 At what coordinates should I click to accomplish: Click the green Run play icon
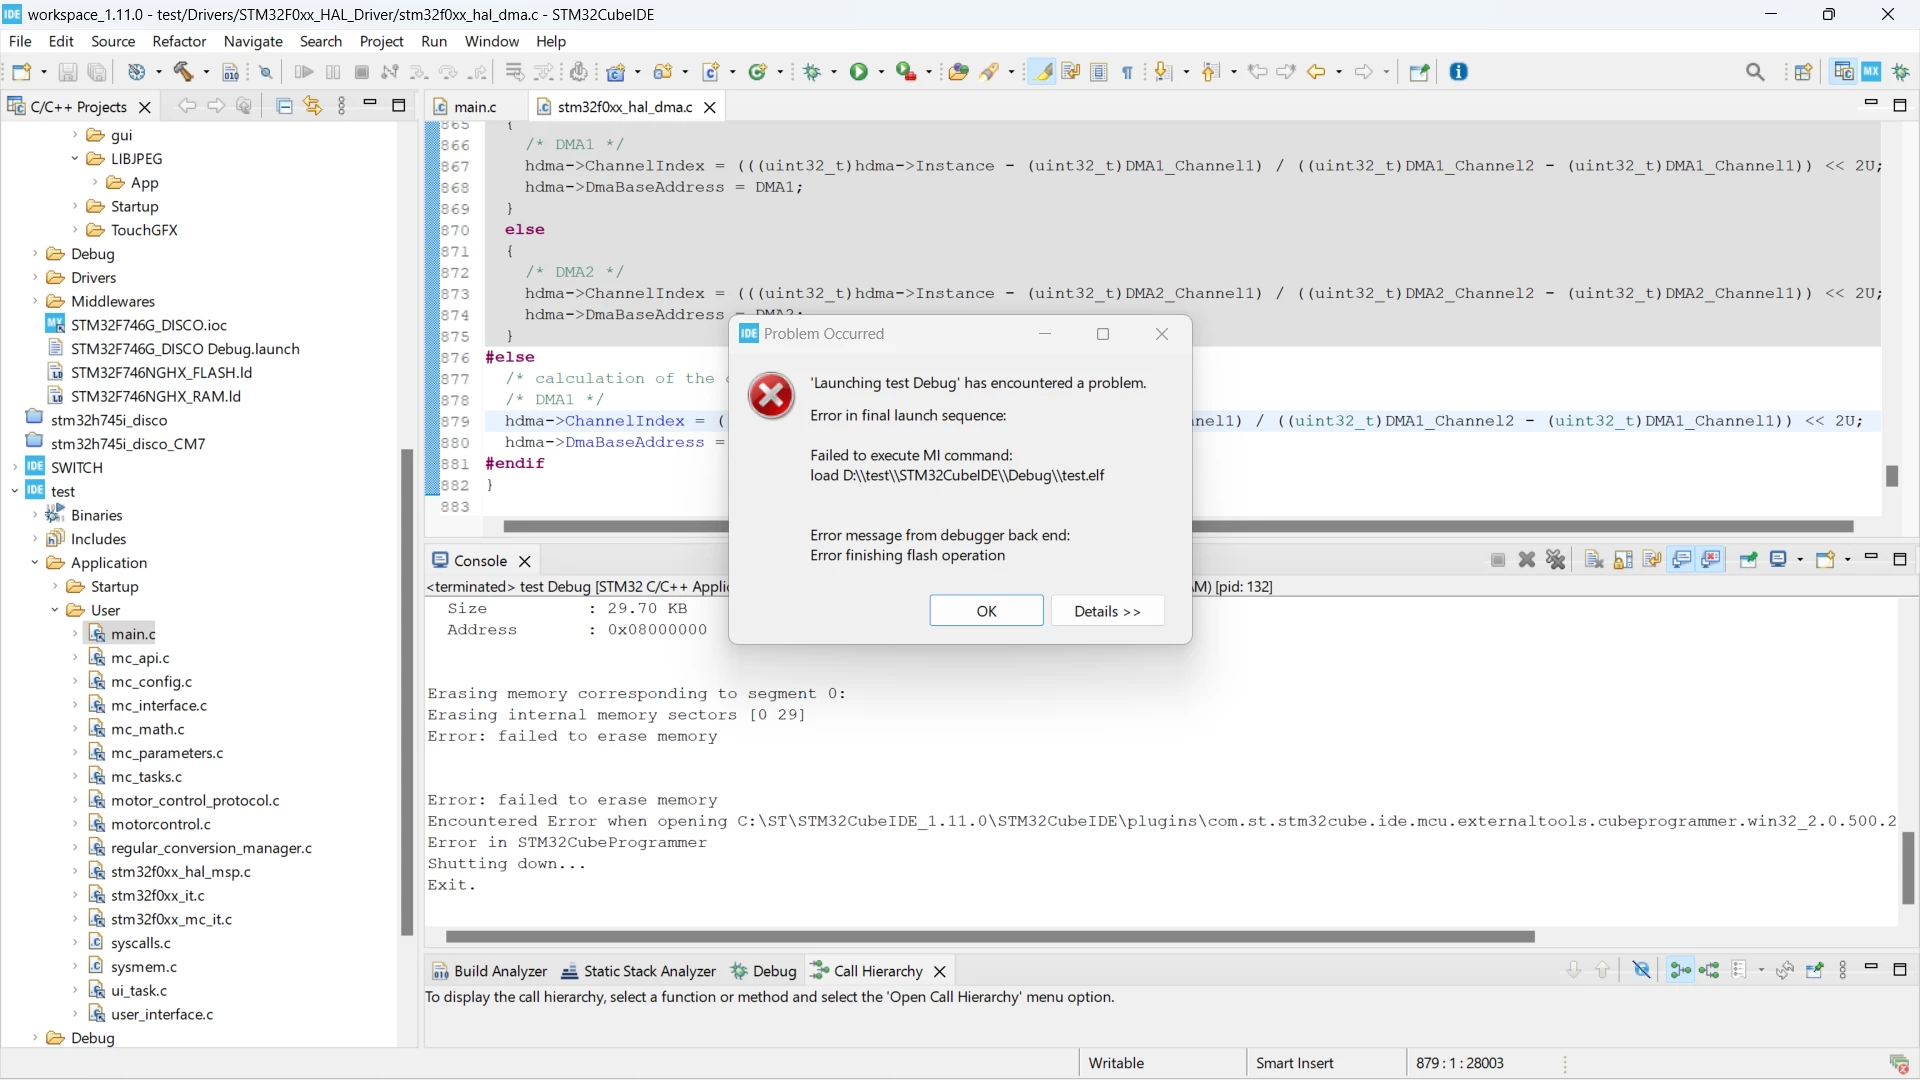coord(859,72)
